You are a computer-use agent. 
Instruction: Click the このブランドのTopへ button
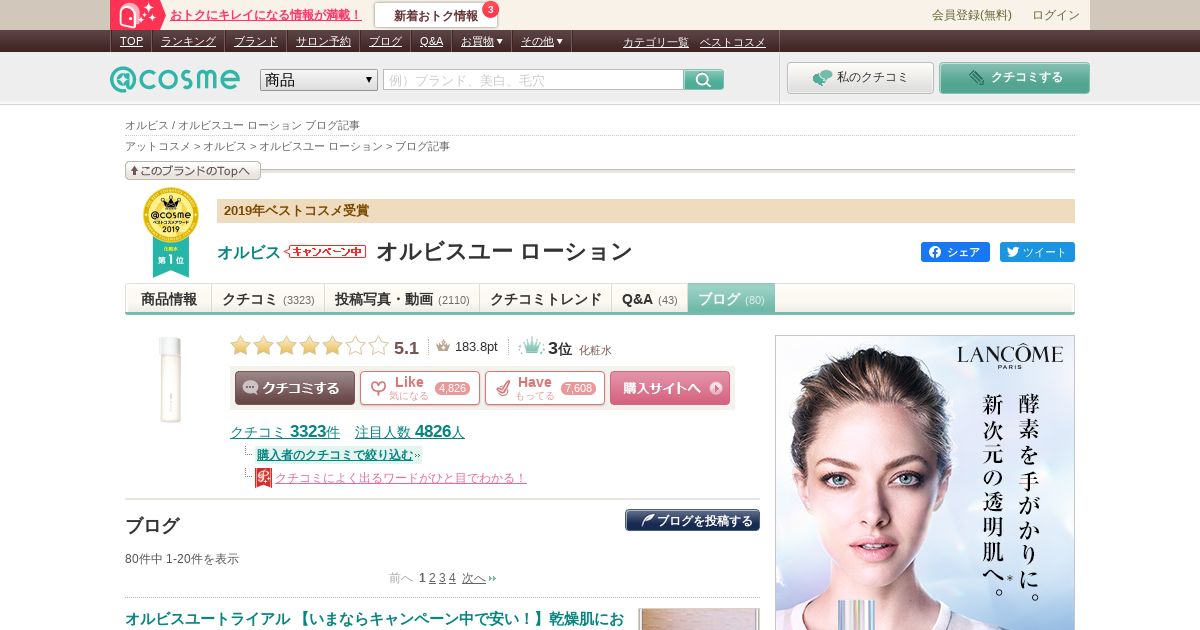[193, 171]
